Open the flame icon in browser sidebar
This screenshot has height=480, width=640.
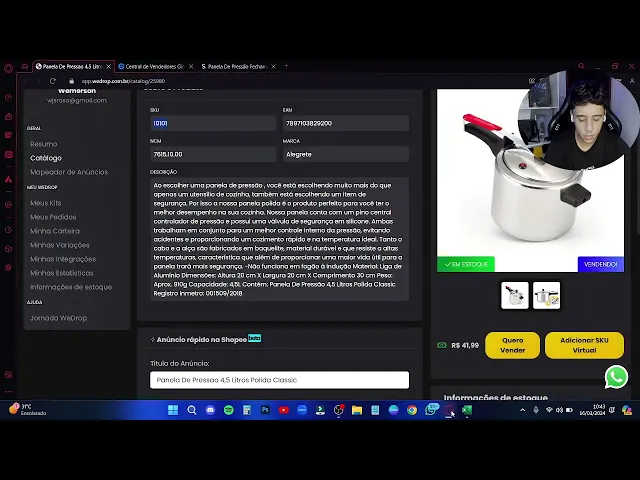click(x=8, y=179)
